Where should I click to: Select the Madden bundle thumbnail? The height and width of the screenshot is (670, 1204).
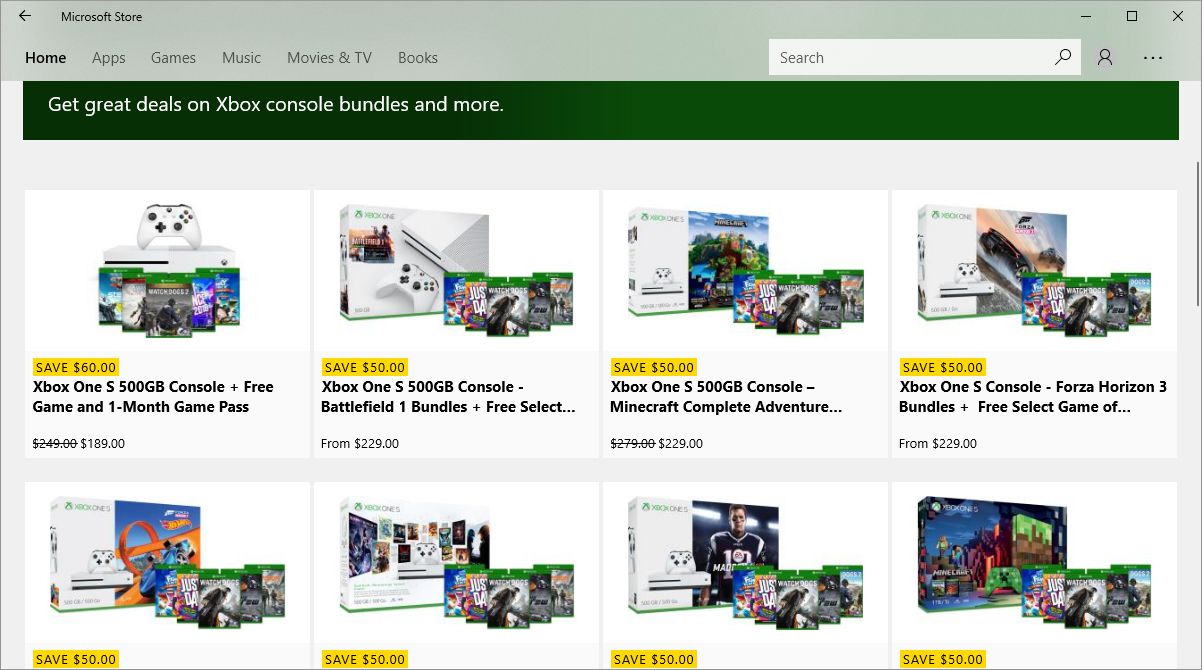[x=745, y=562]
